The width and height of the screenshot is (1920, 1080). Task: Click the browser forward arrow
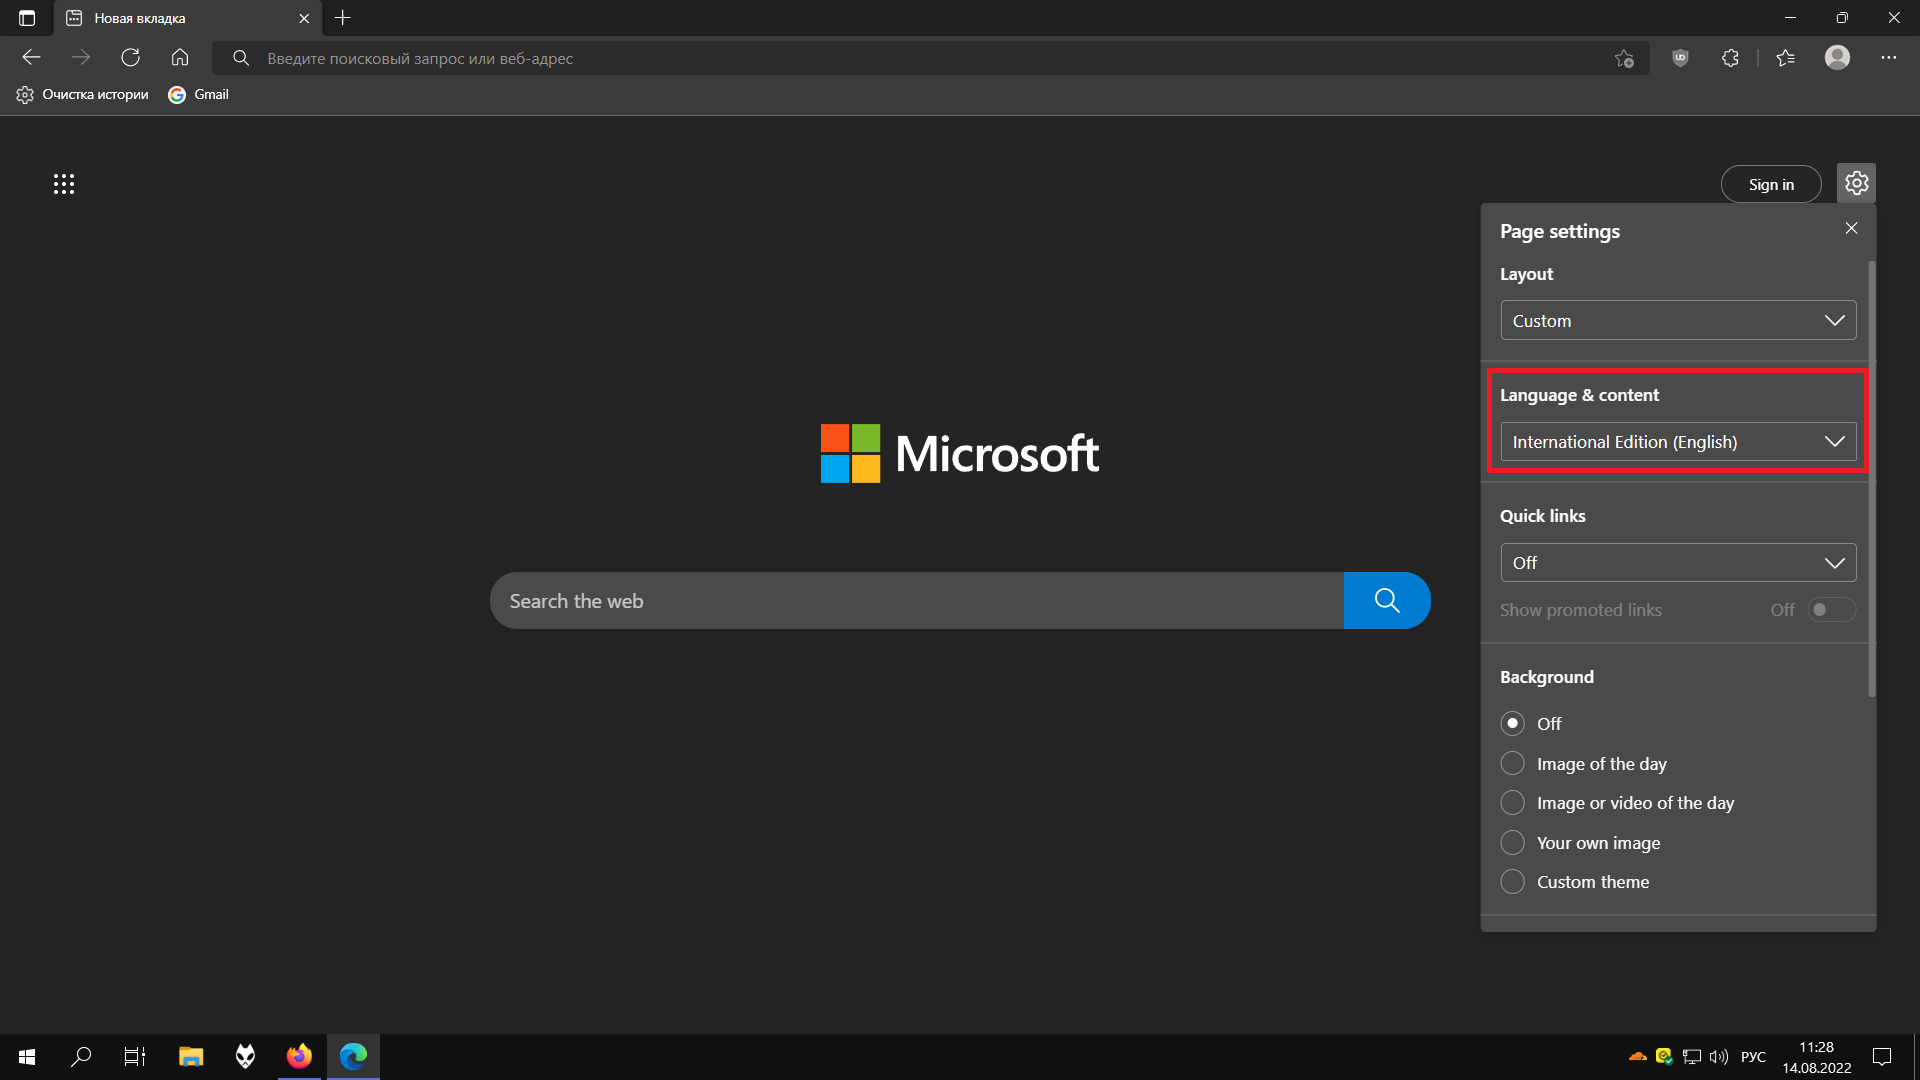(x=81, y=58)
